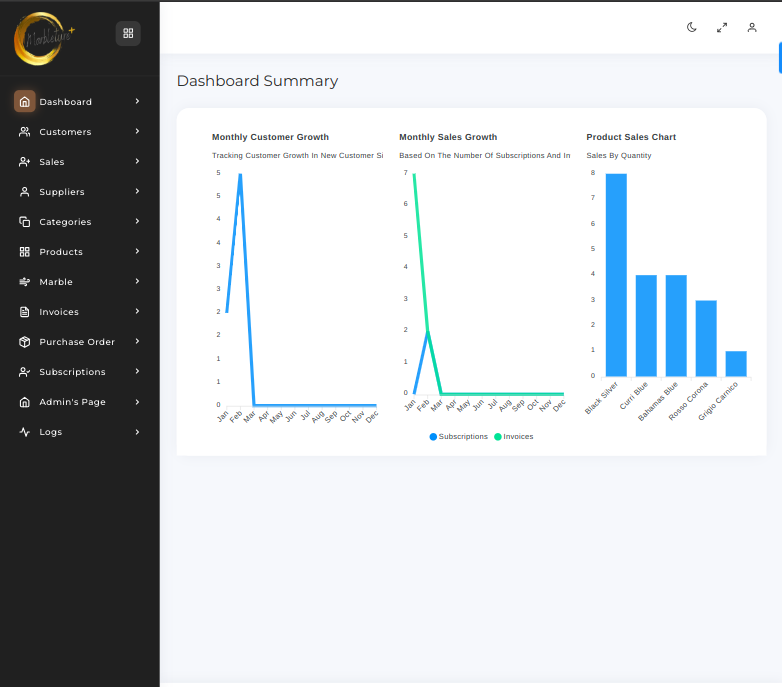Click the Marbleture logo
Screen dimensions: 782x687
coord(44,38)
